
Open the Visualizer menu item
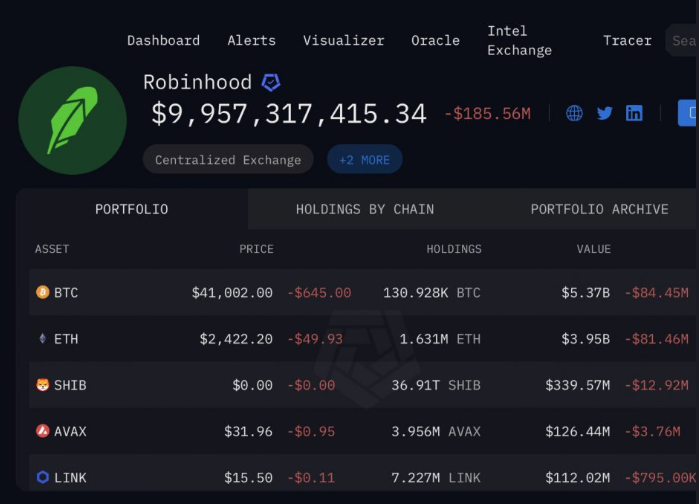point(343,41)
